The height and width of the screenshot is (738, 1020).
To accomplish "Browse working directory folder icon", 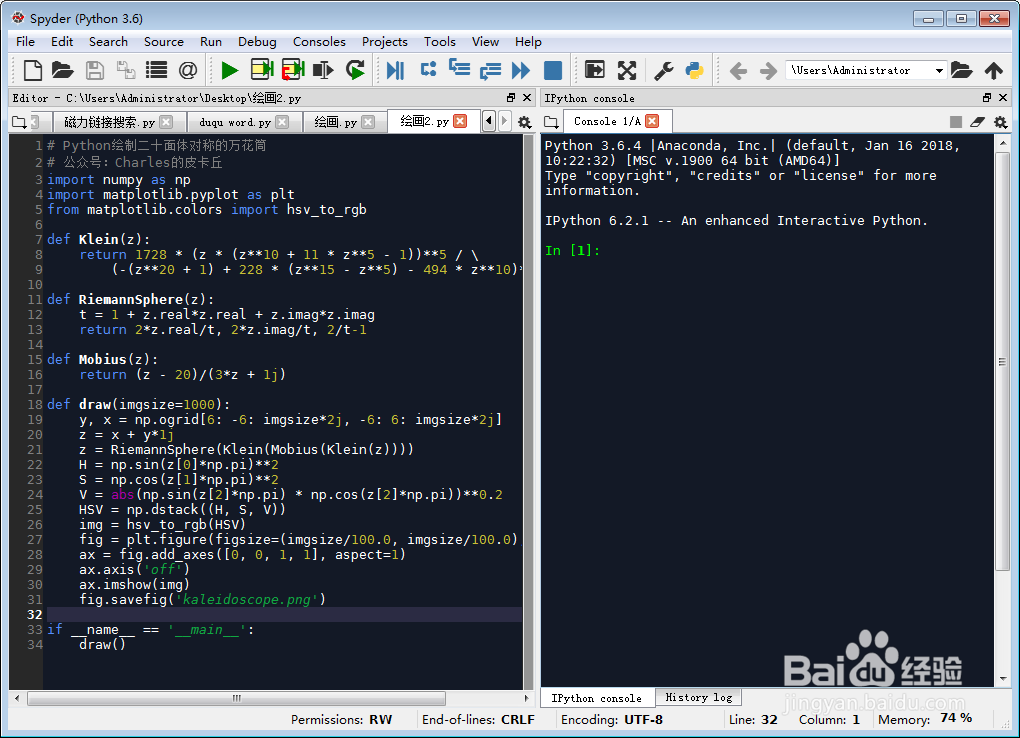I will click(961, 70).
